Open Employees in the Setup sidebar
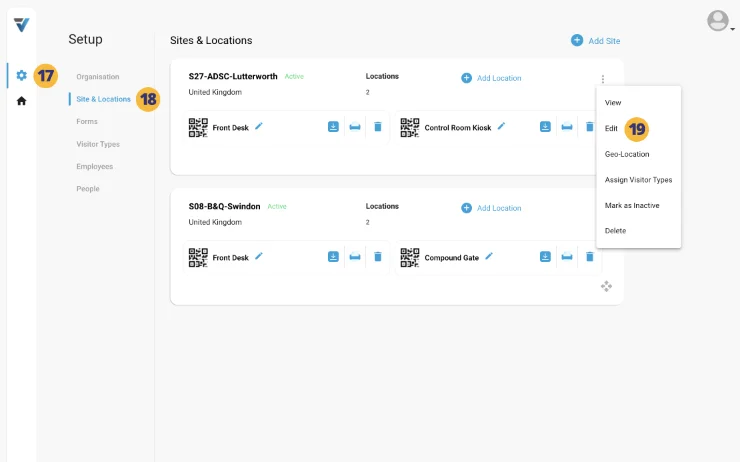 pos(94,166)
